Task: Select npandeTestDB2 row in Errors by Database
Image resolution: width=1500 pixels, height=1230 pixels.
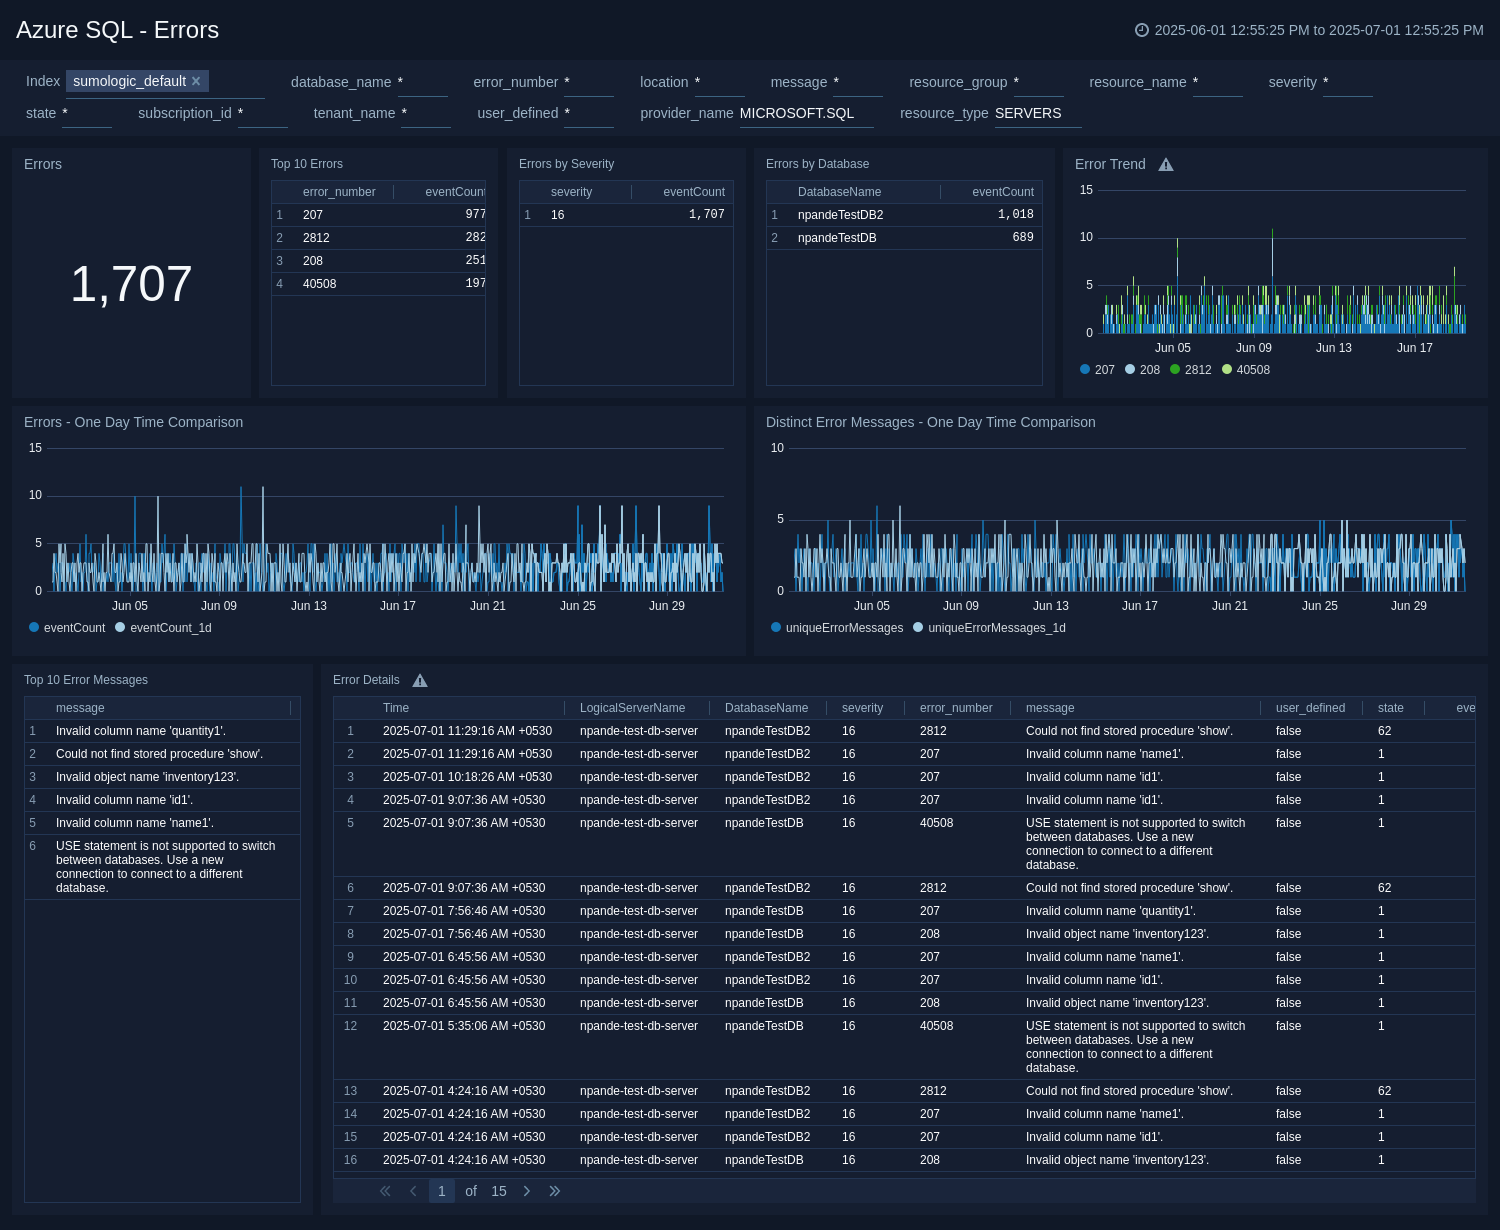Action: coord(904,215)
